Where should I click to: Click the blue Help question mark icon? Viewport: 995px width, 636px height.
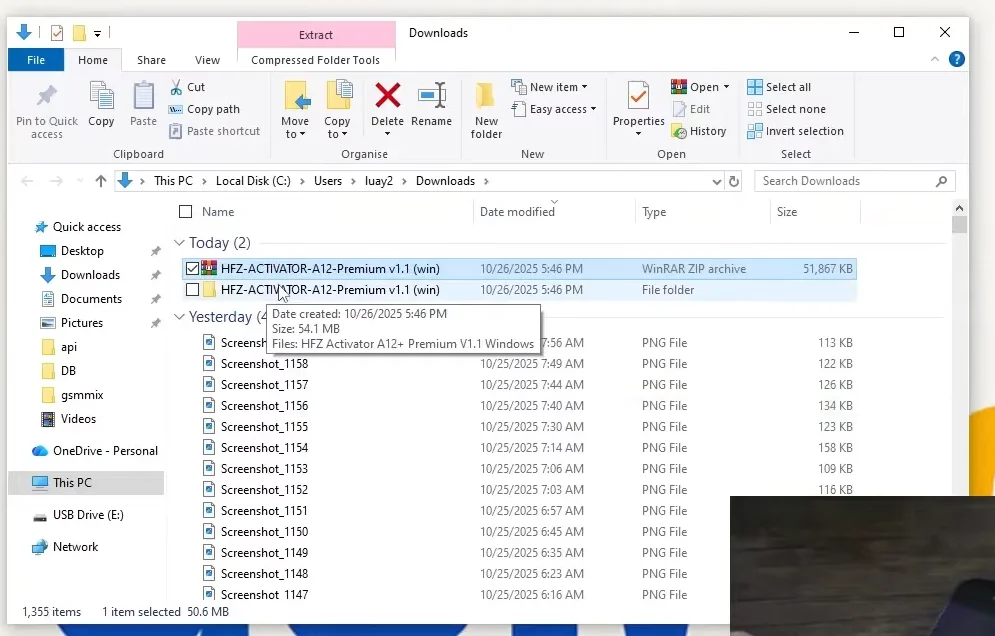(956, 59)
